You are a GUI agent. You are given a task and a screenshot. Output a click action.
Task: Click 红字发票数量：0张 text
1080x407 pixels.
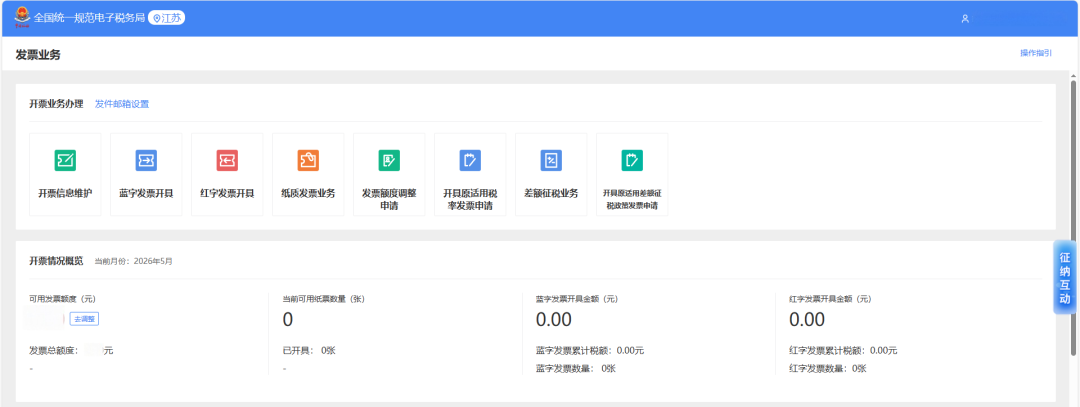(x=828, y=368)
